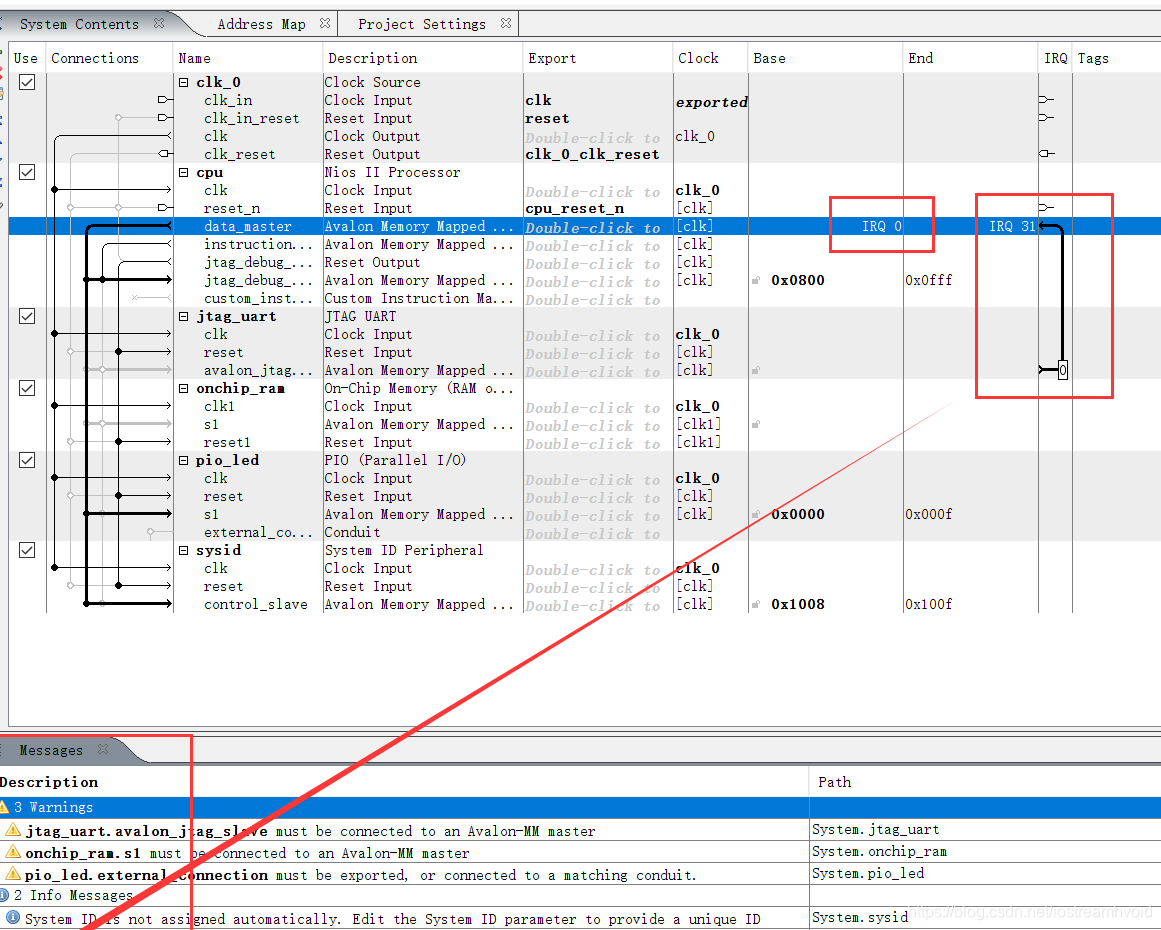
Task: Select control_slave row under sysid
Action: tap(584, 604)
